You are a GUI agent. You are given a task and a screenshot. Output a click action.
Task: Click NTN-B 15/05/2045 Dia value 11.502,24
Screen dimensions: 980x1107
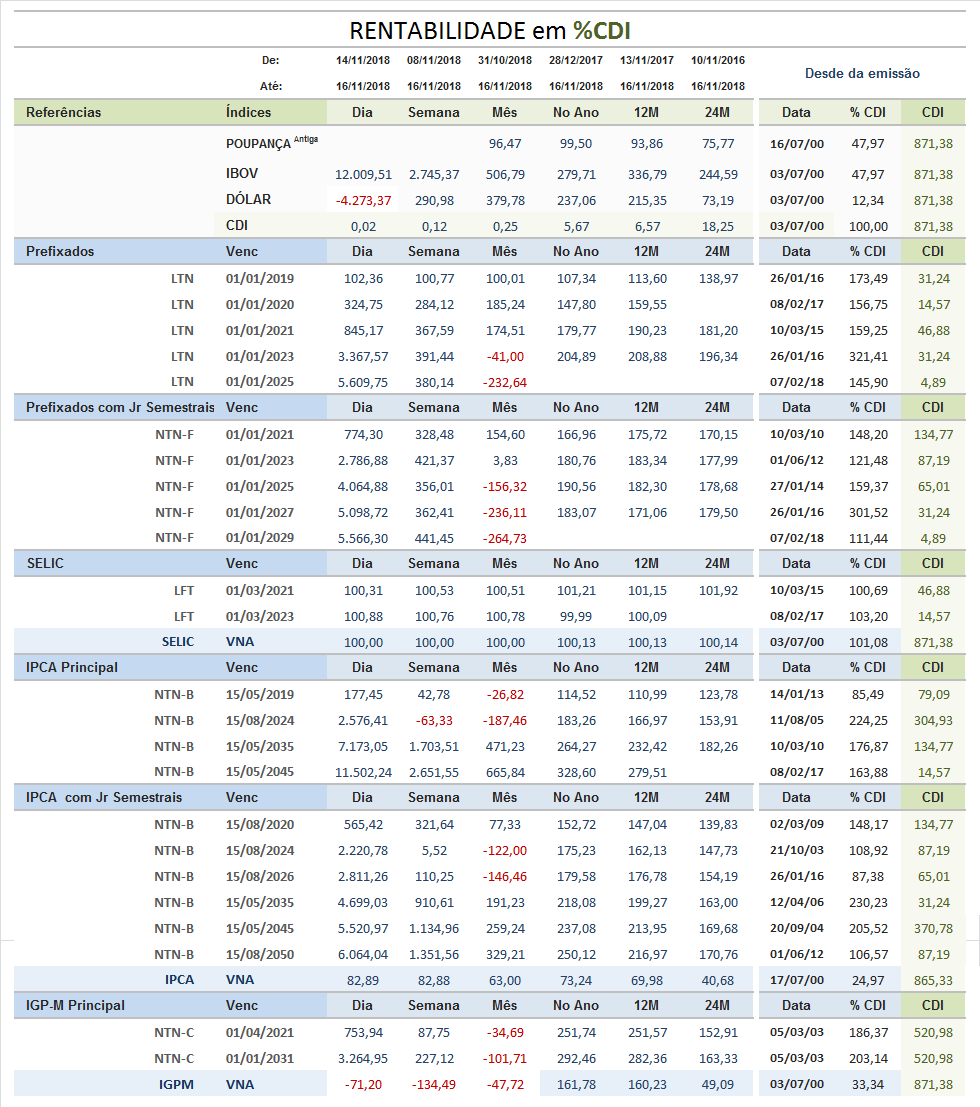(363, 772)
